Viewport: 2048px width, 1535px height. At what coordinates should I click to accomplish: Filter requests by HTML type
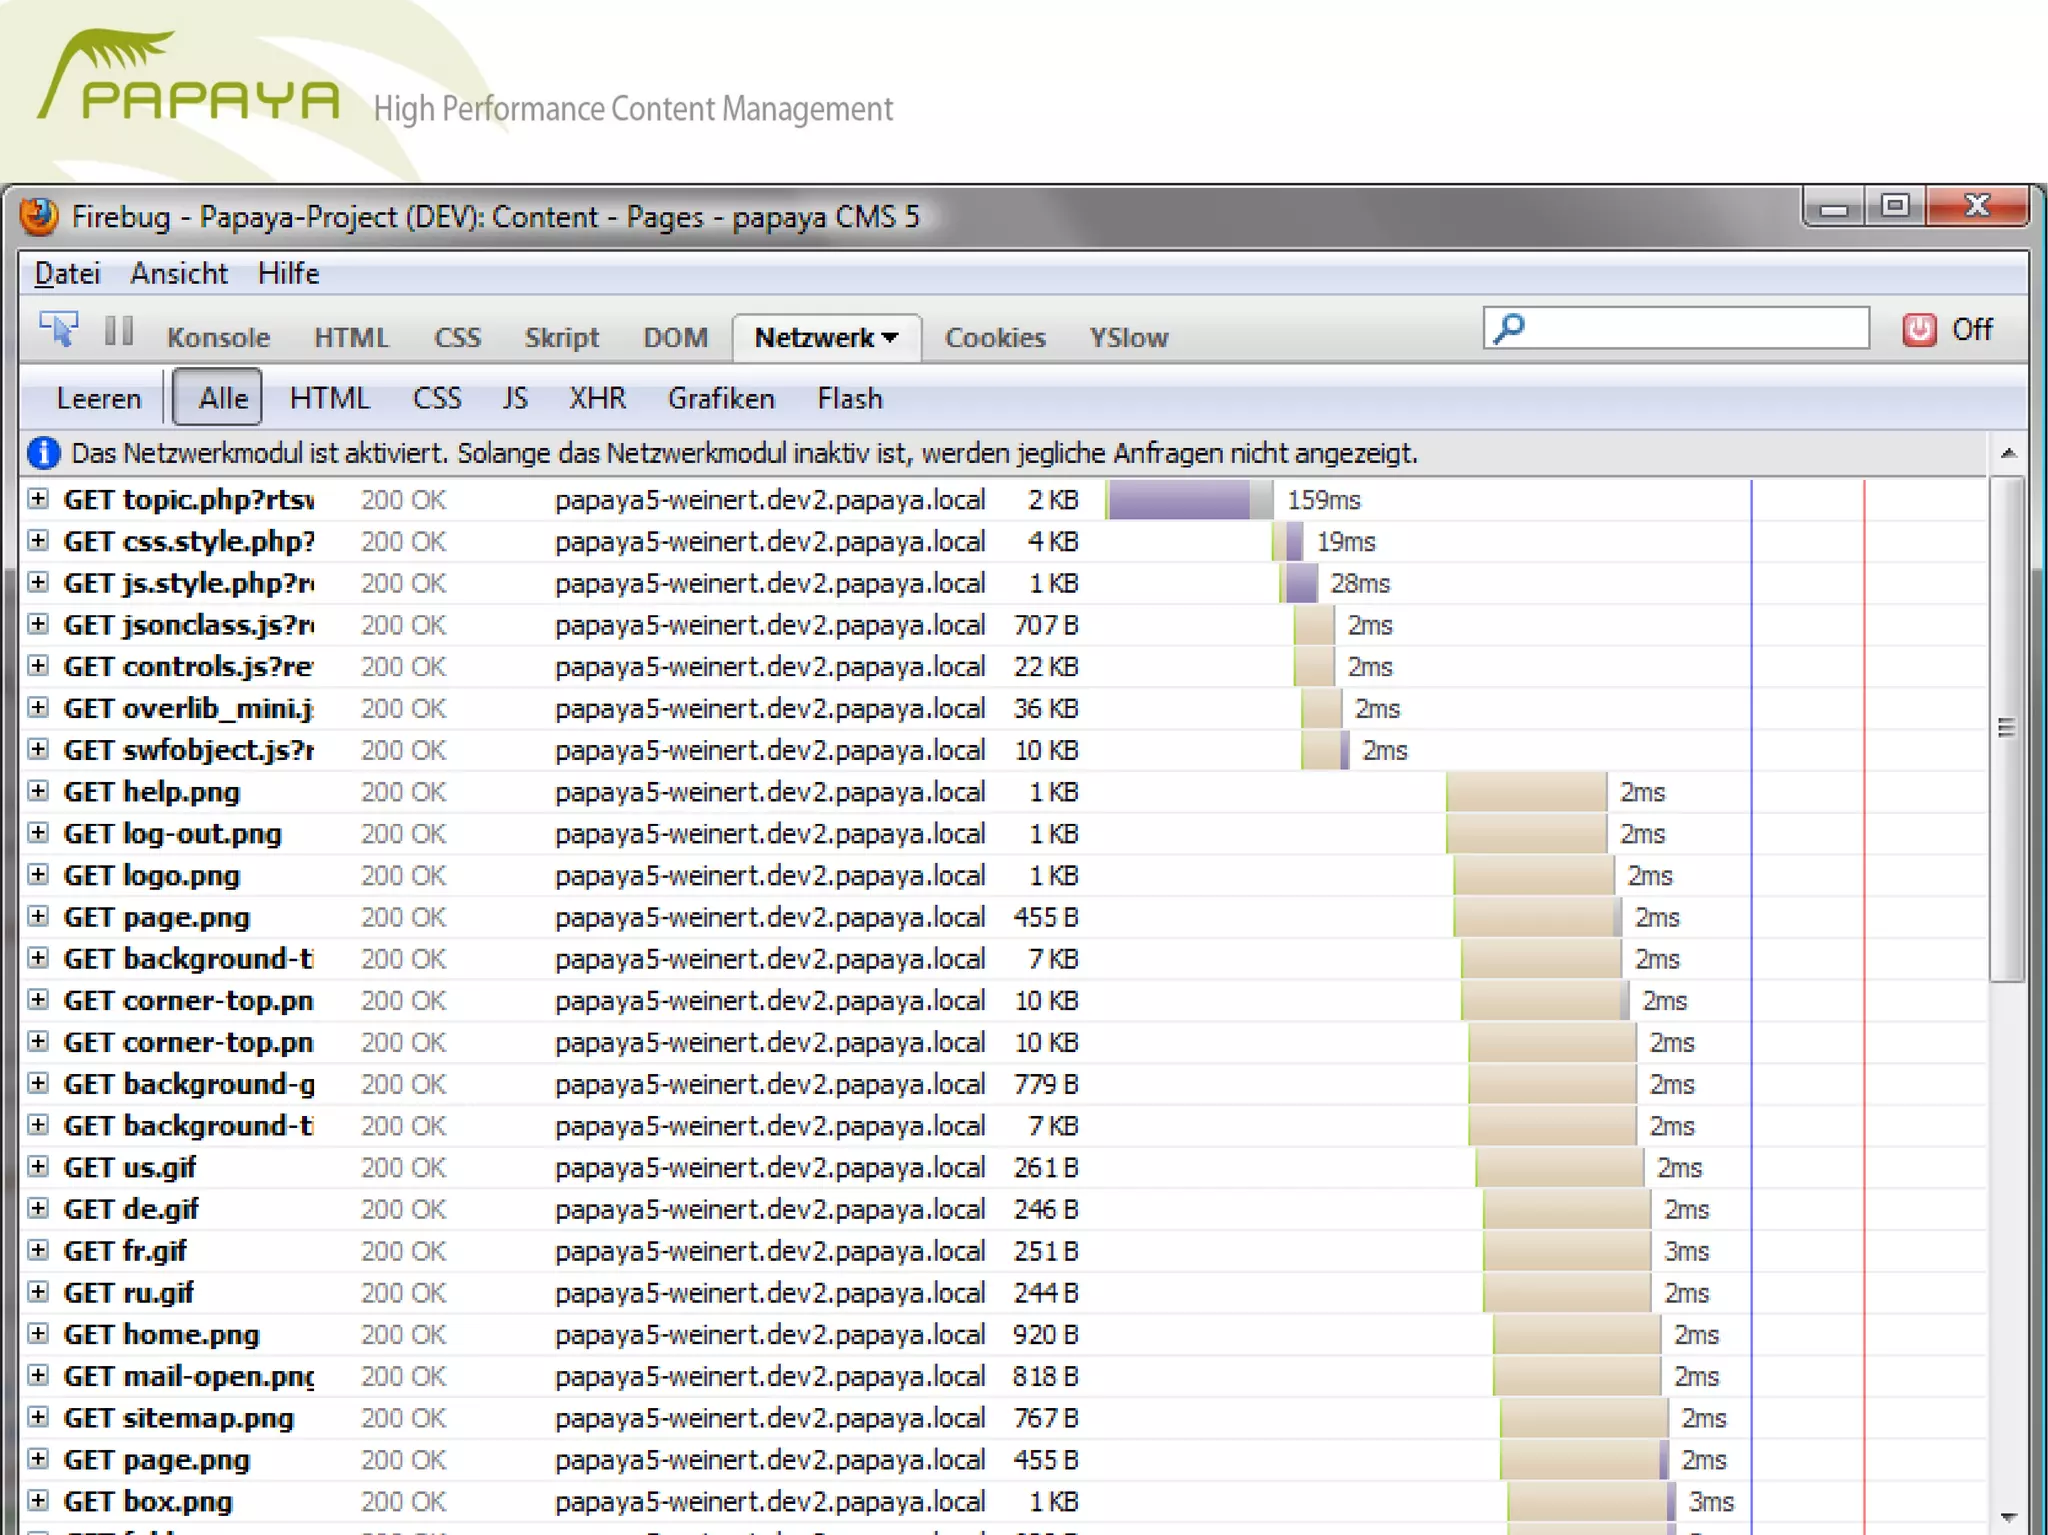[x=329, y=398]
